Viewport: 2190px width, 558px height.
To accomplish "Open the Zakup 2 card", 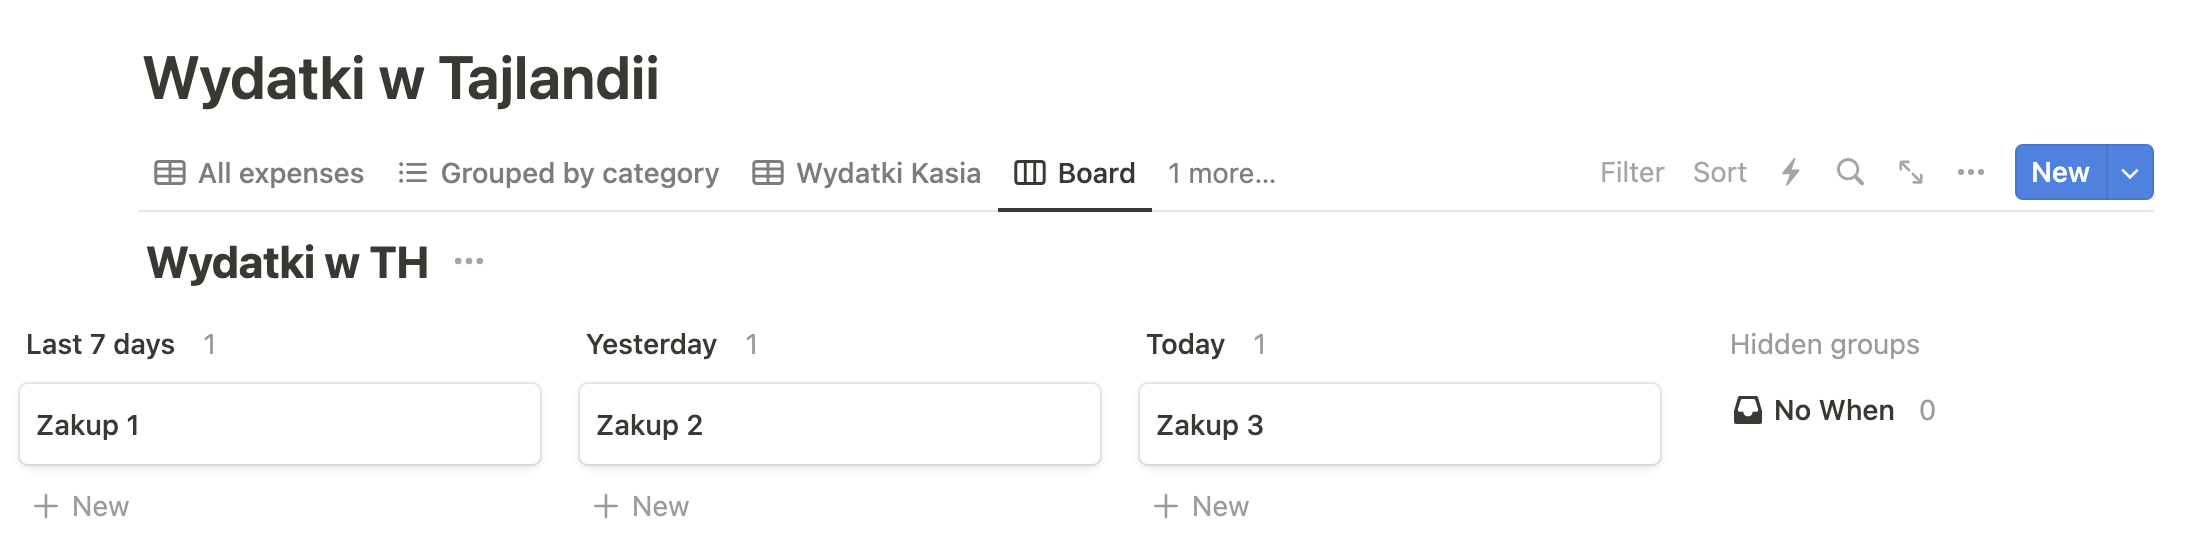I will coord(839,425).
